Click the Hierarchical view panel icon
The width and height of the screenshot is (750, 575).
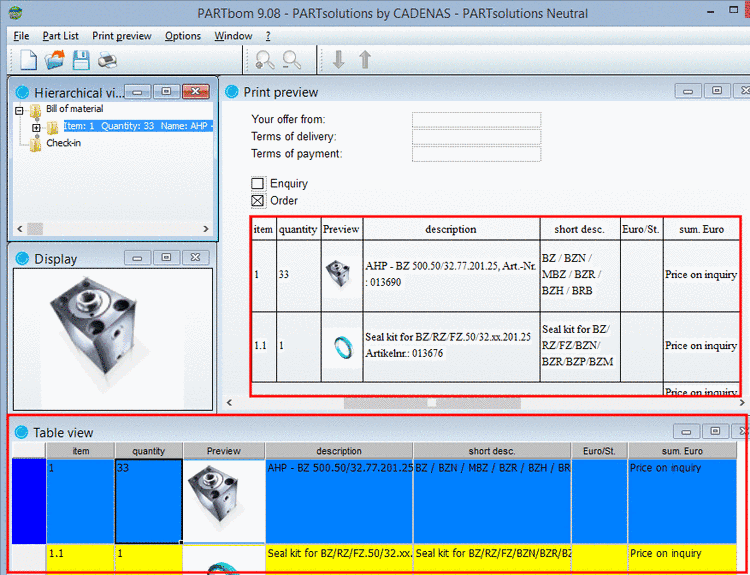coord(22,92)
